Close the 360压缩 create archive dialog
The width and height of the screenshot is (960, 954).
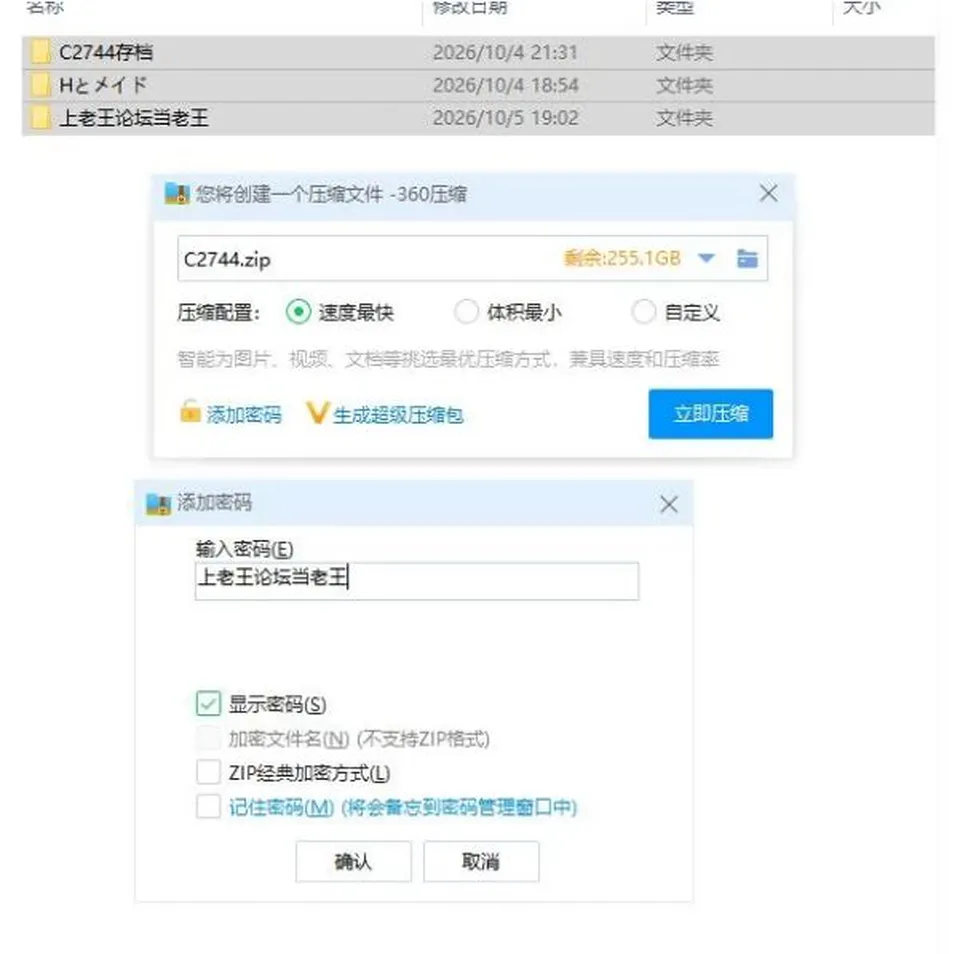click(768, 193)
